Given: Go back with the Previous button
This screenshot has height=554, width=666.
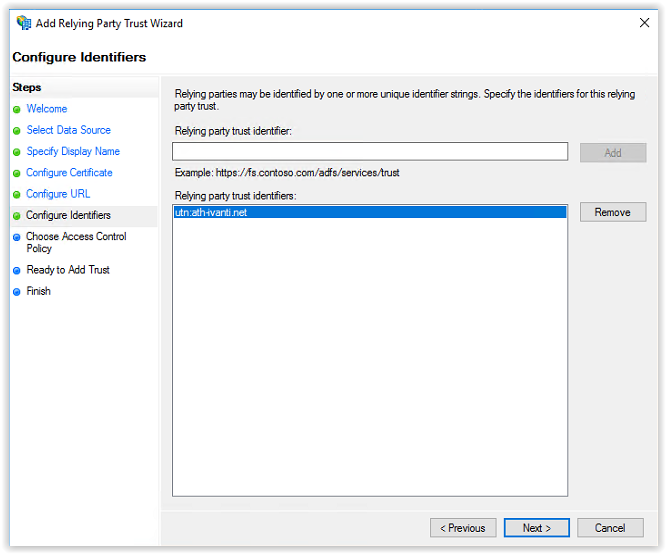Looking at the screenshot, I should coord(463,528).
